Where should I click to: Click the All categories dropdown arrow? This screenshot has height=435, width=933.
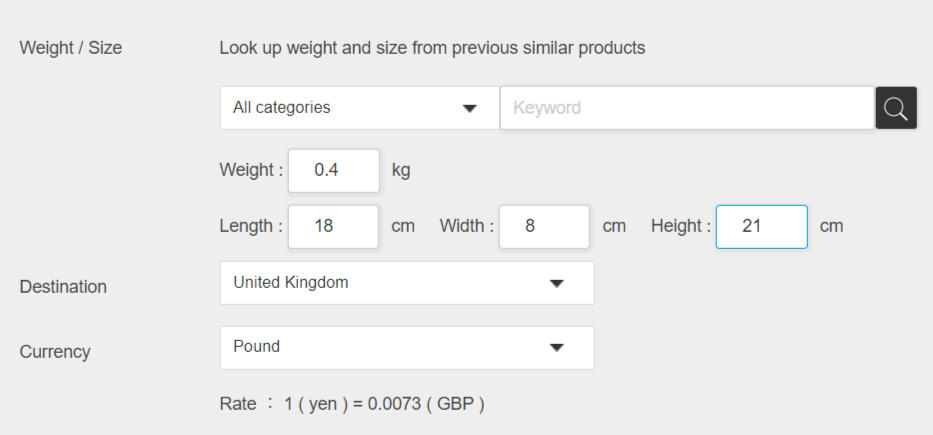(469, 108)
